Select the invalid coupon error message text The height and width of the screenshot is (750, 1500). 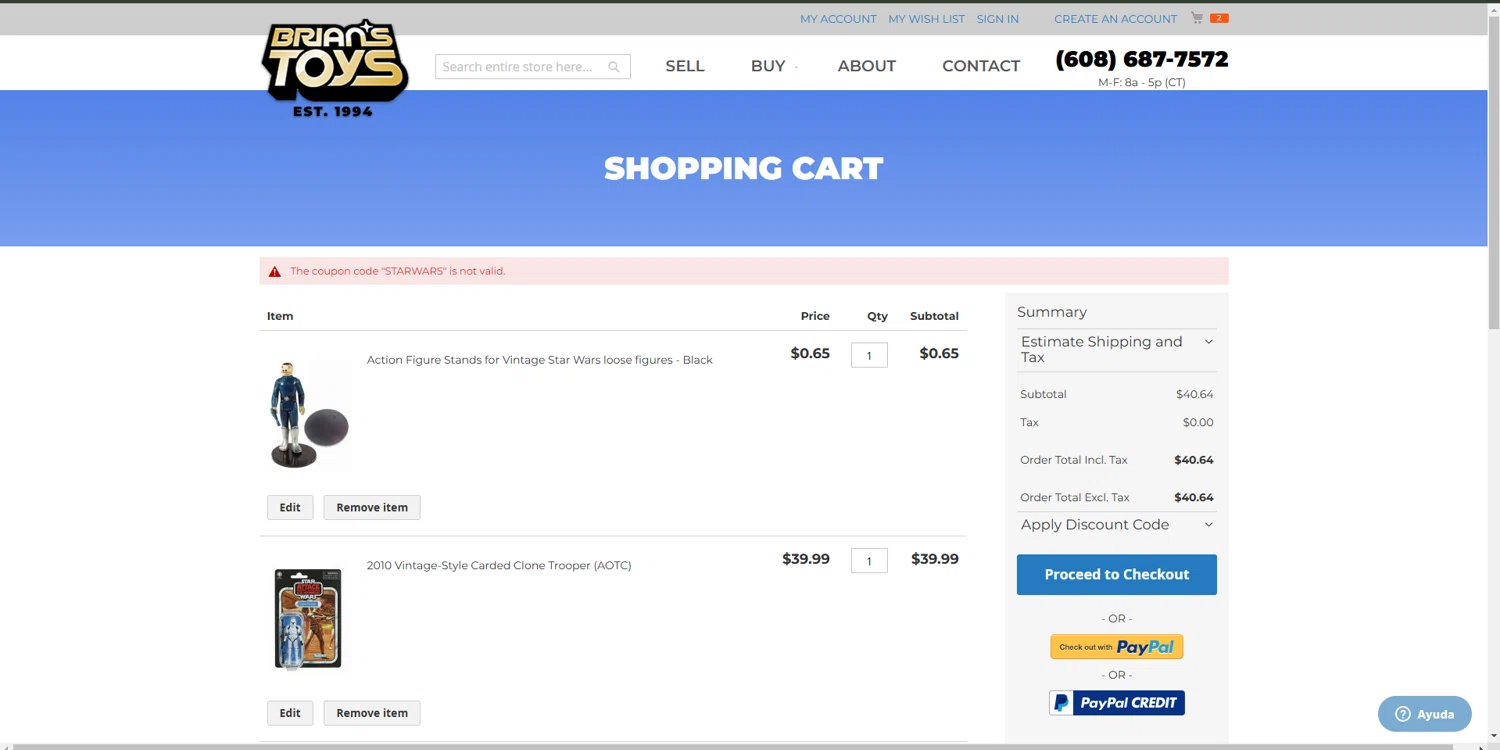click(x=398, y=271)
